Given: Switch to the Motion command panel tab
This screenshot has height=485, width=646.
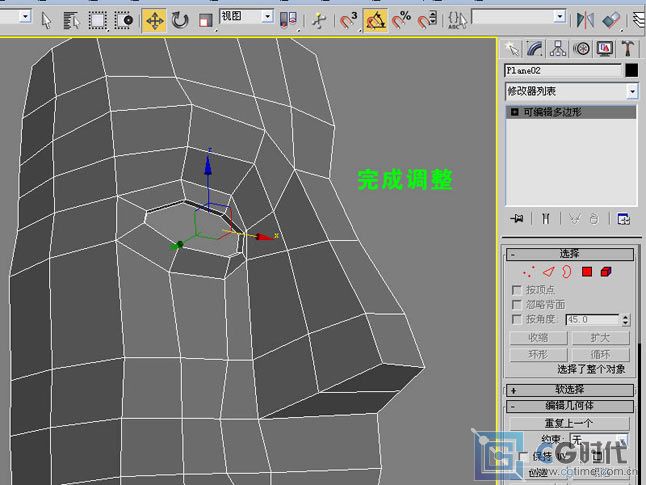Looking at the screenshot, I should point(581,49).
